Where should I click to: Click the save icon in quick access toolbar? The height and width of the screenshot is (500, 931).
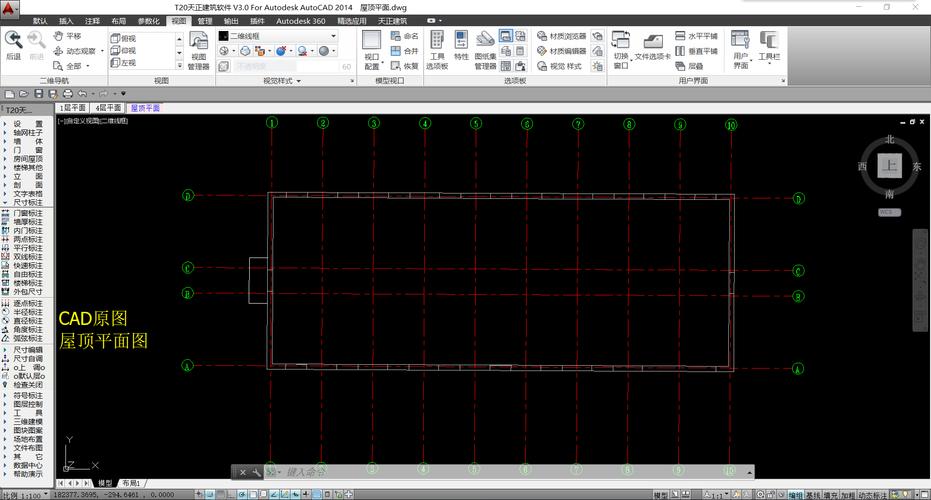[39, 94]
